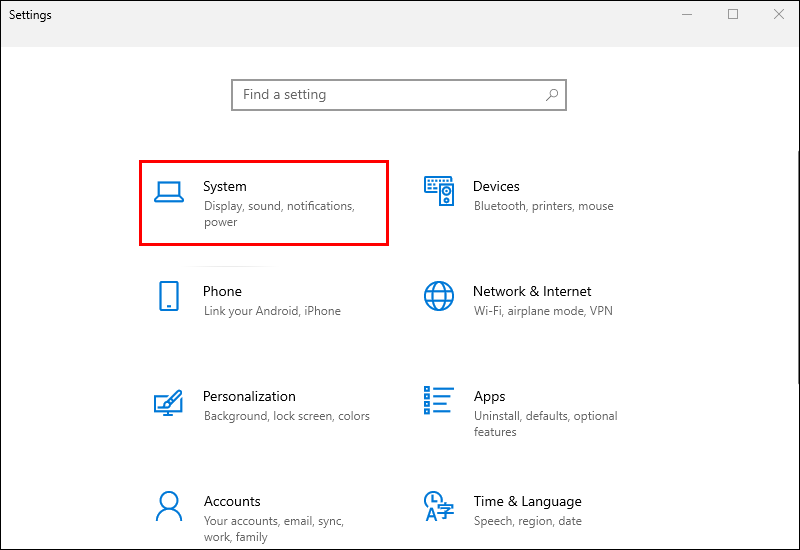Open Network & Internet settings title
The image size is (800, 550).
pos(532,291)
